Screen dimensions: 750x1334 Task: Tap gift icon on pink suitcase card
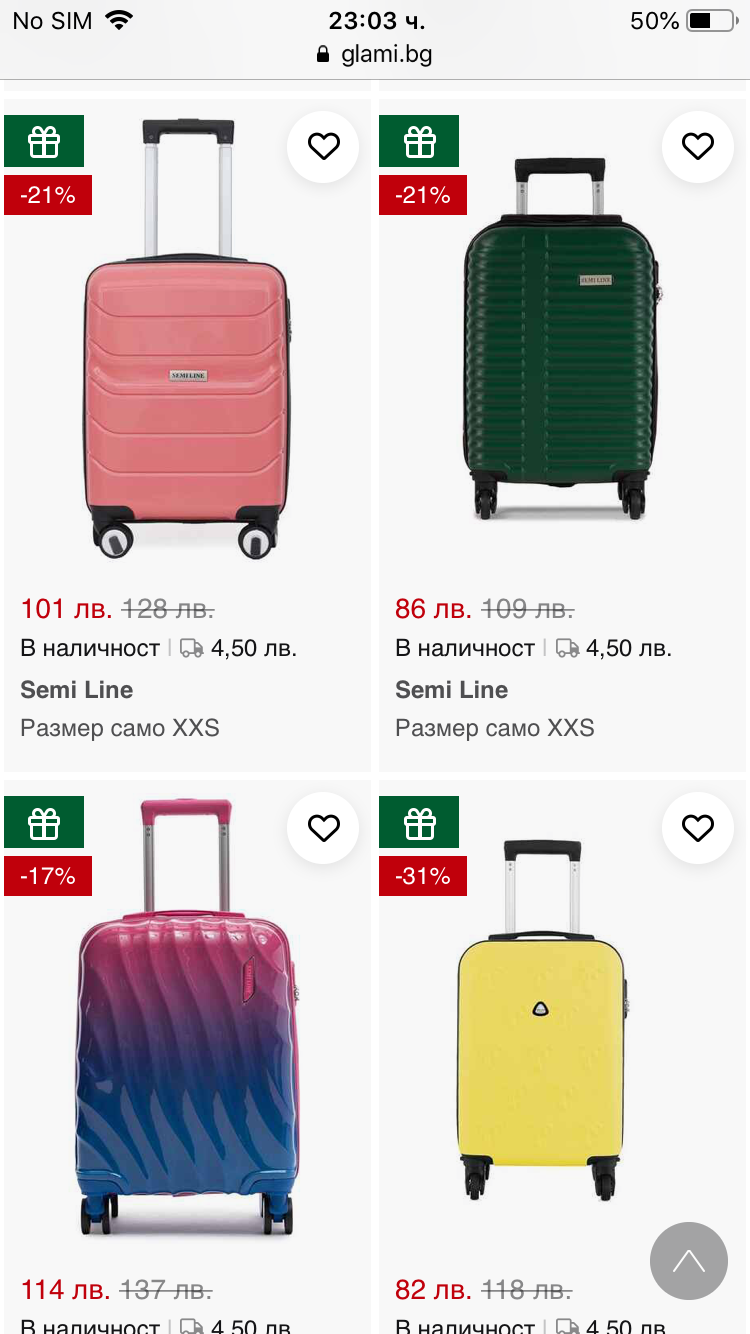(44, 141)
